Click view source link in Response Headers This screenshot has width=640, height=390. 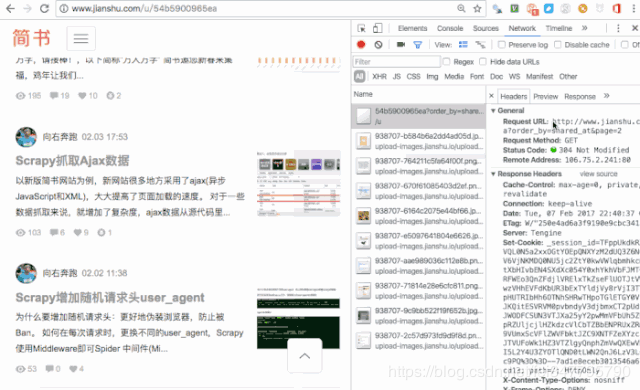(598, 174)
